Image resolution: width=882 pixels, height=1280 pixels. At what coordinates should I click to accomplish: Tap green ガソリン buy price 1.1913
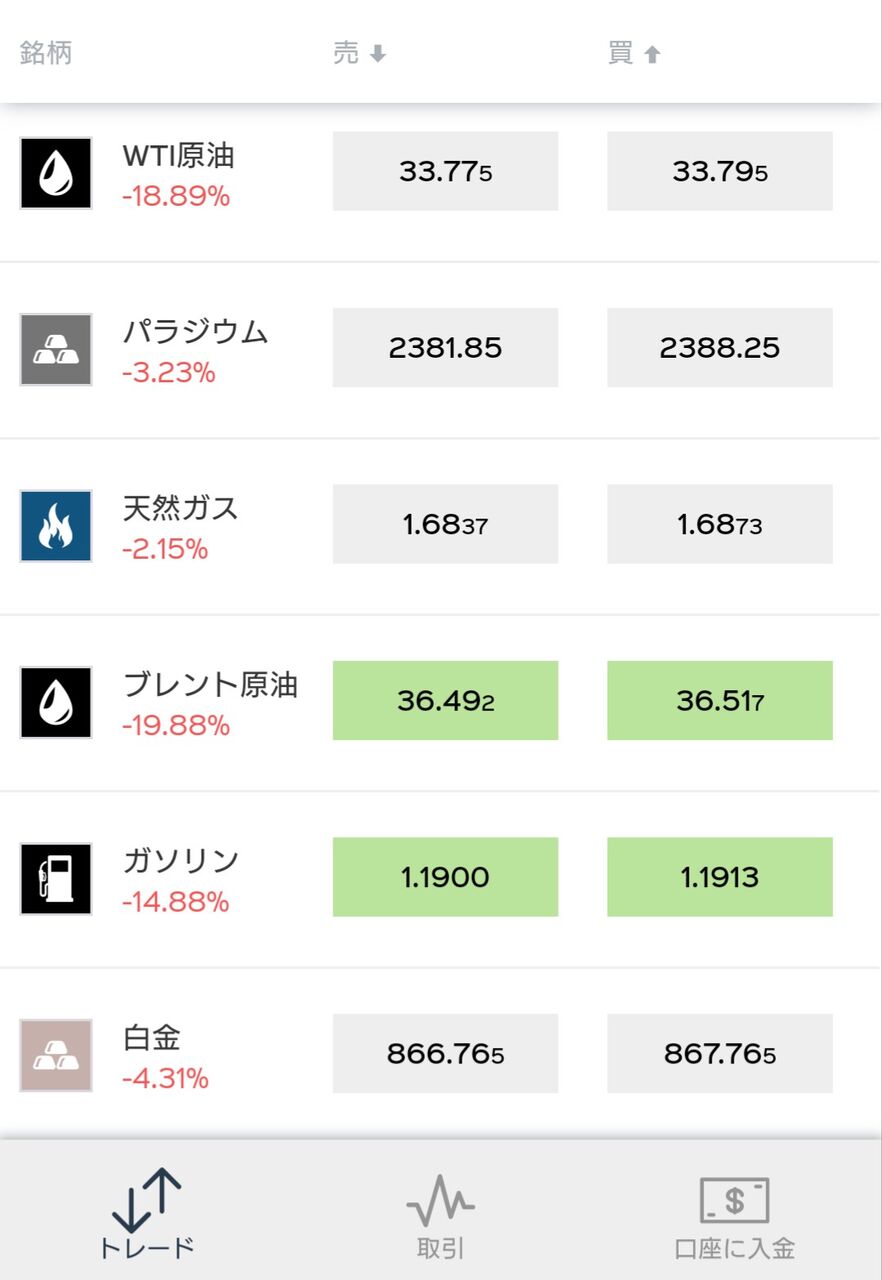click(720, 877)
